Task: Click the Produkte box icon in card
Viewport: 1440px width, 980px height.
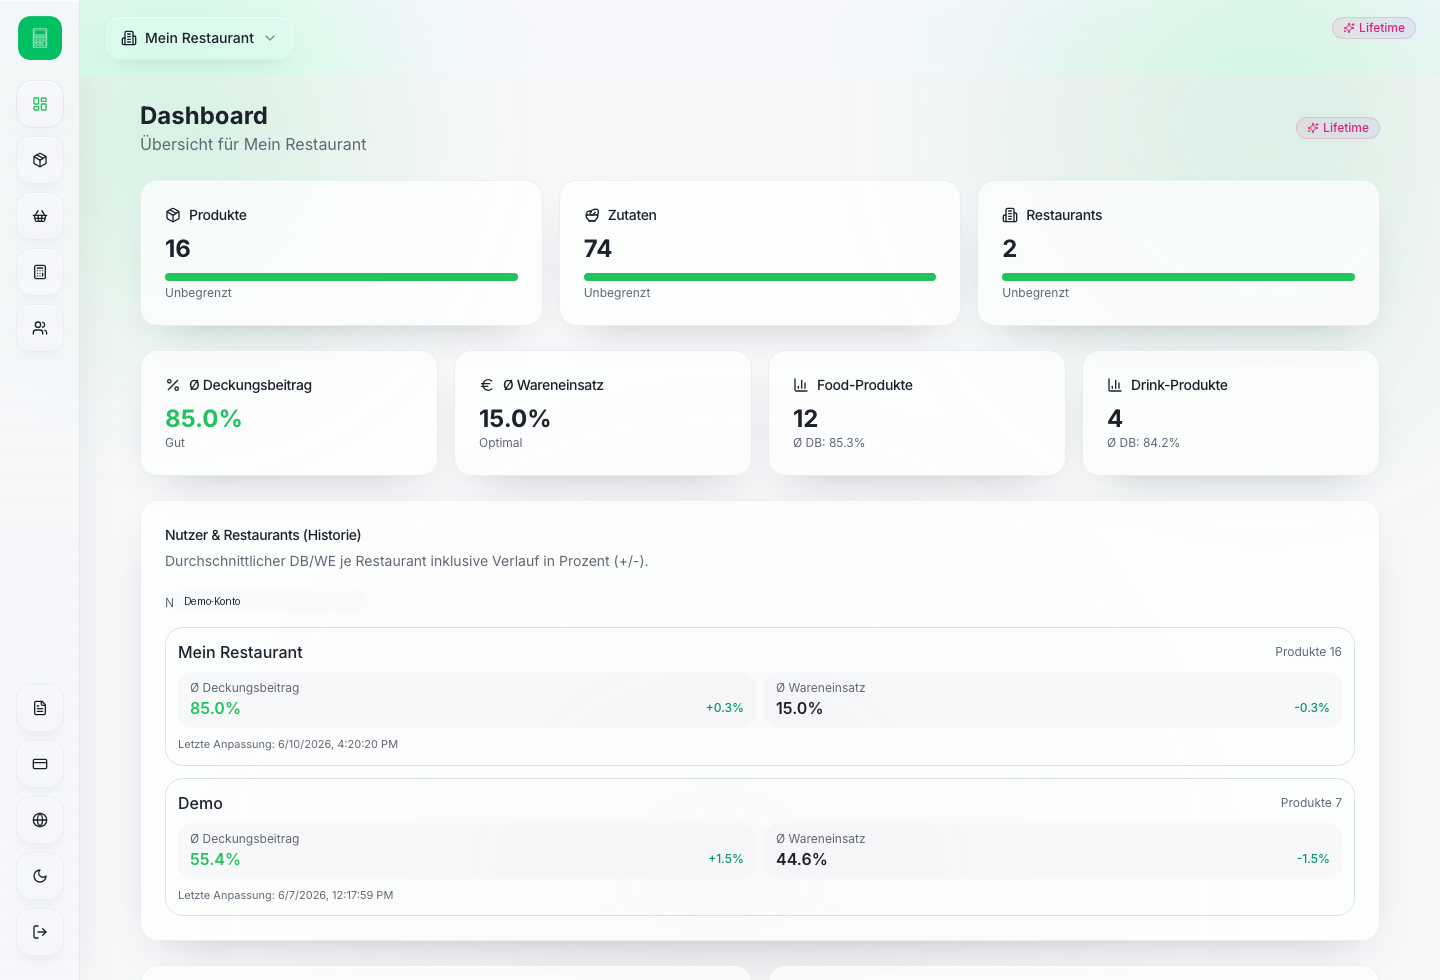Action: pyautogui.click(x=173, y=215)
